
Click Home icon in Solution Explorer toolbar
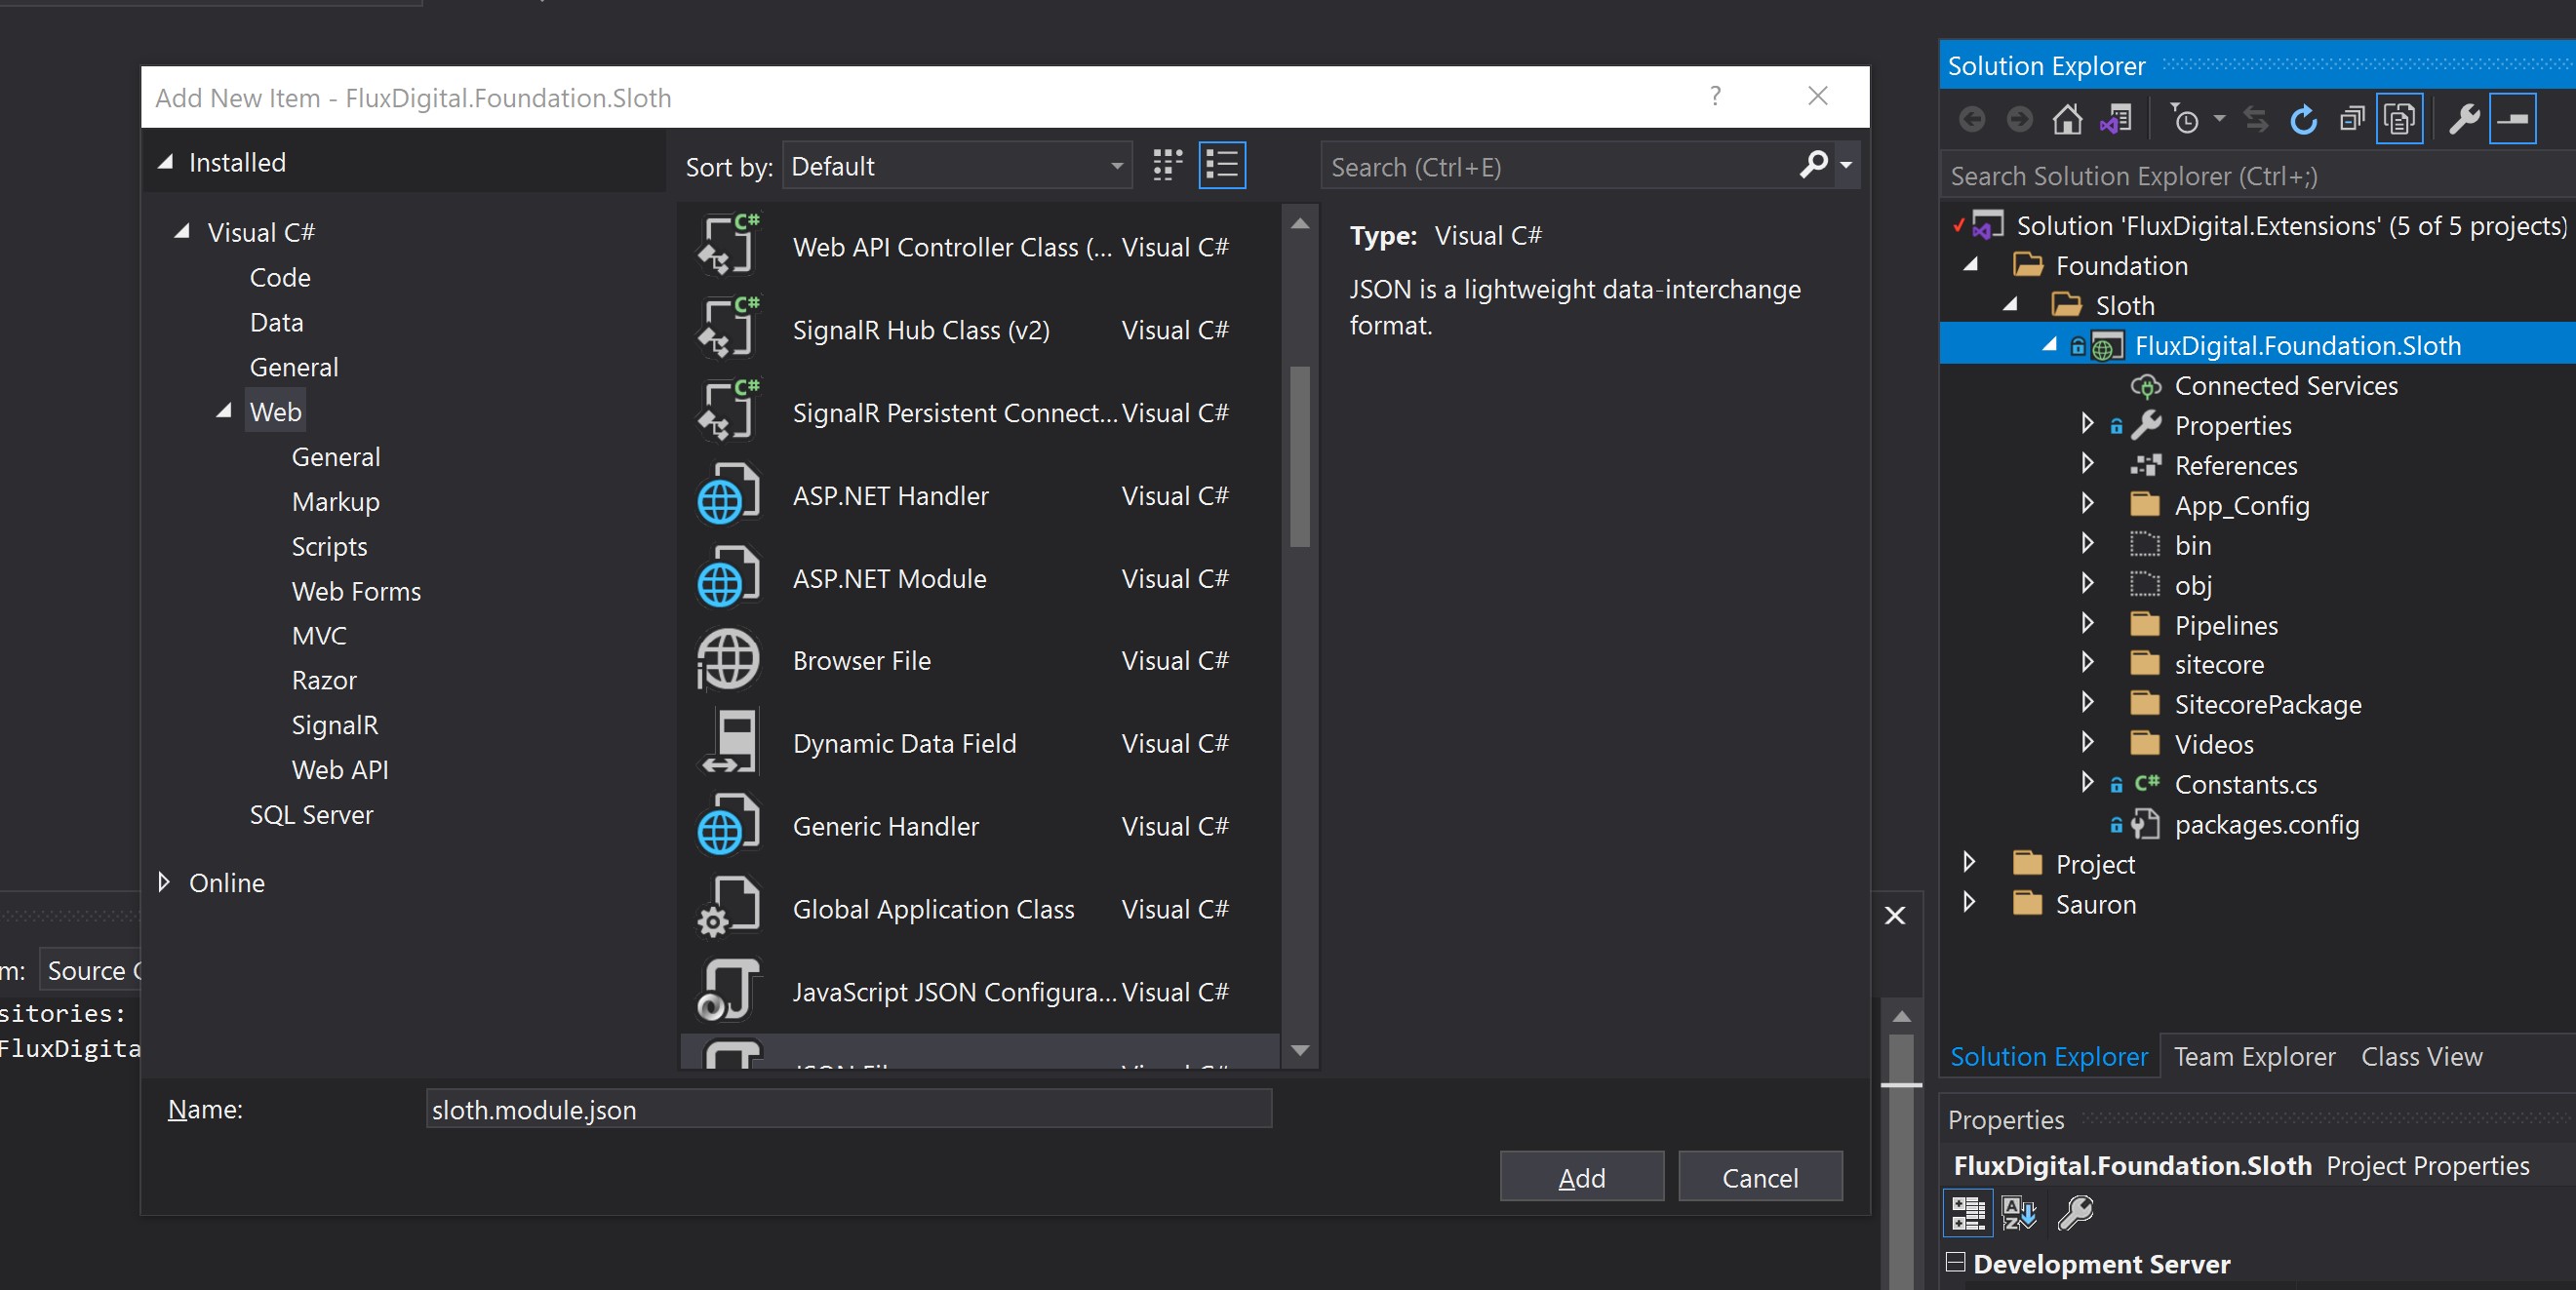(x=2067, y=120)
